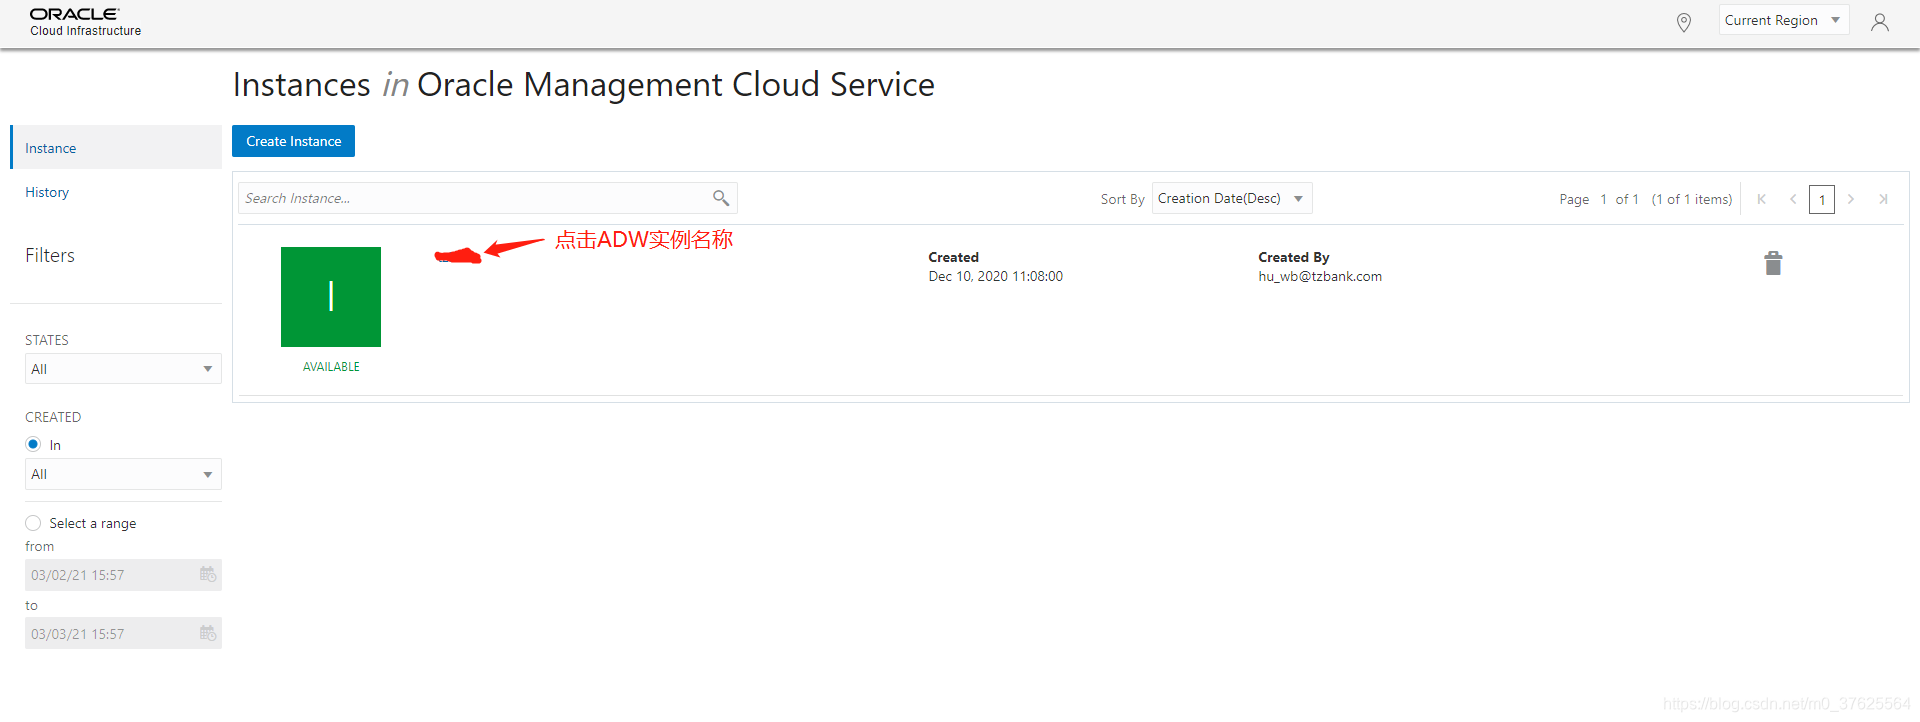This screenshot has width=1920, height=722.
Task: Click the Create Instance button
Action: [293, 141]
